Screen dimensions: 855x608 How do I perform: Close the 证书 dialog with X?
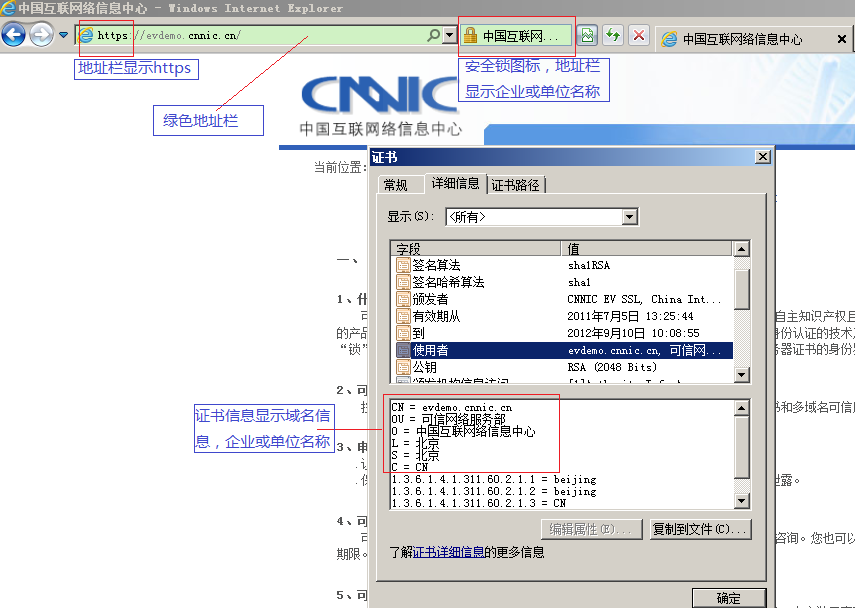pos(762,157)
